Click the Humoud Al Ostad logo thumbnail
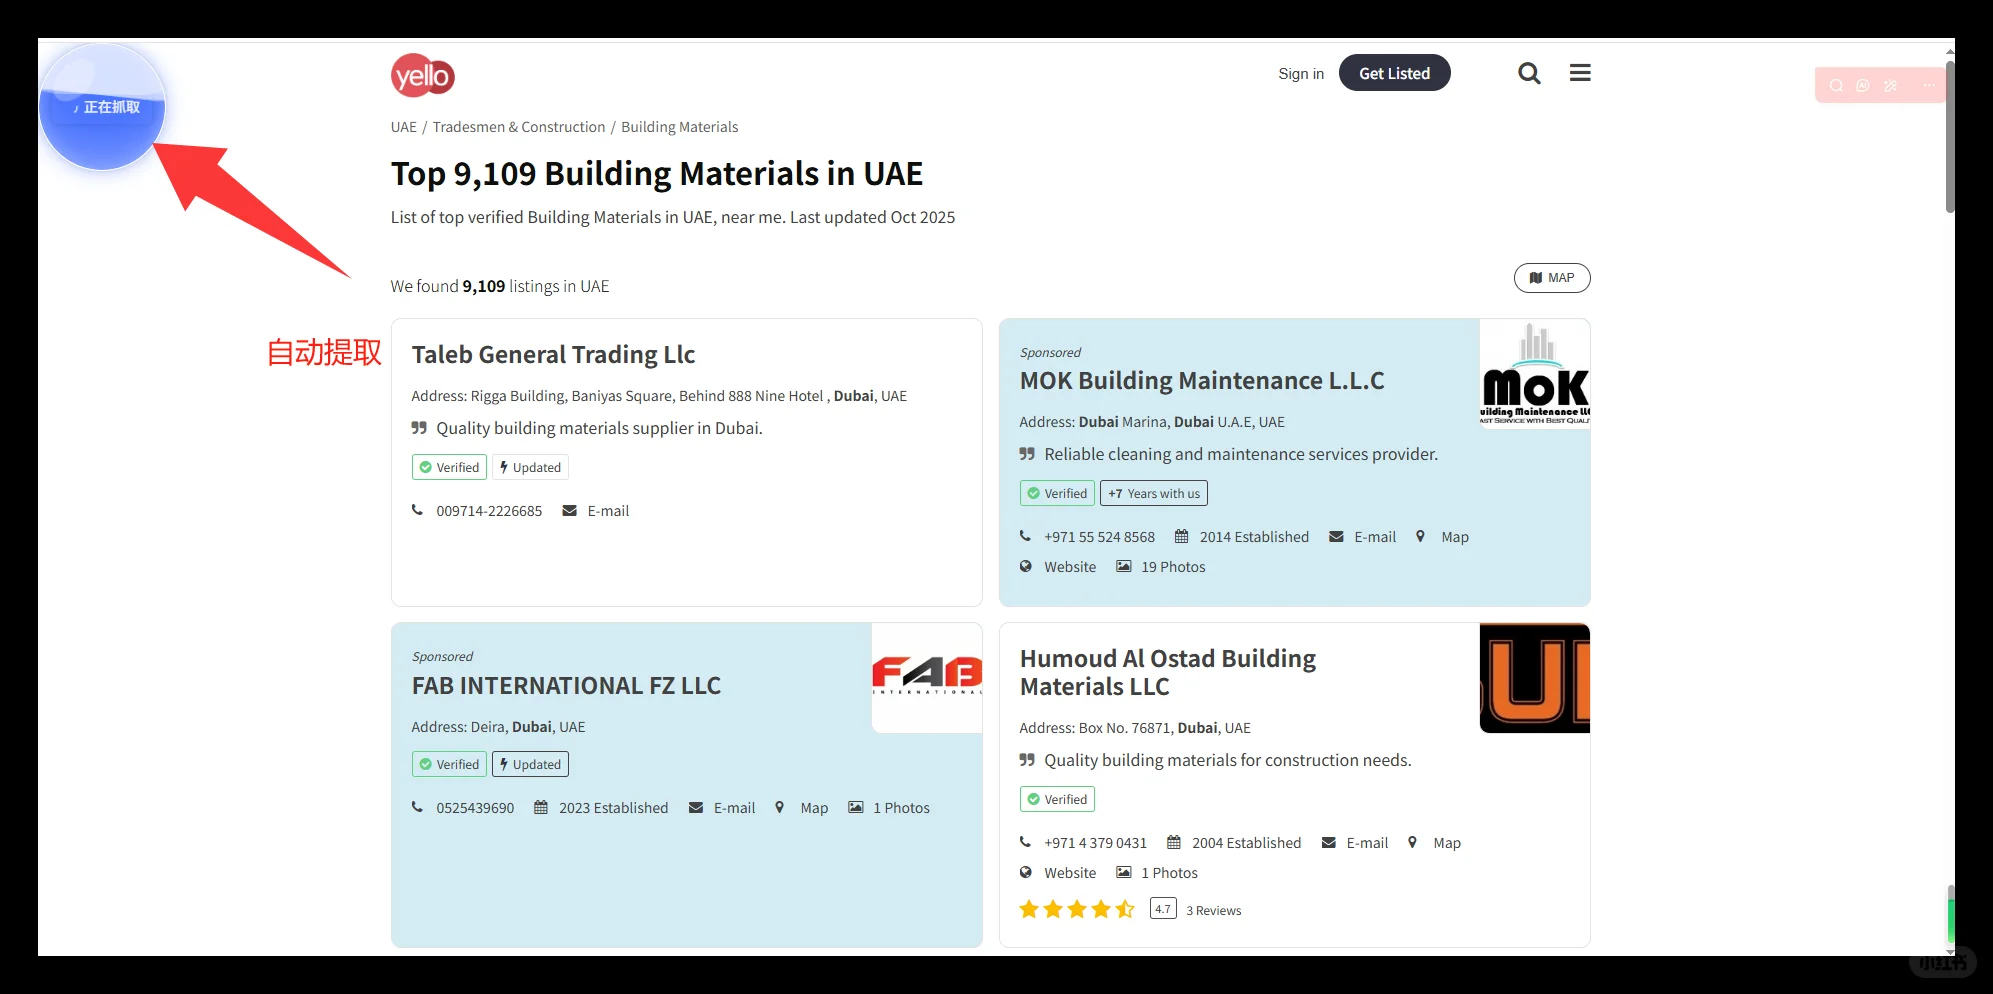Image resolution: width=1993 pixels, height=994 pixels. pos(1535,678)
